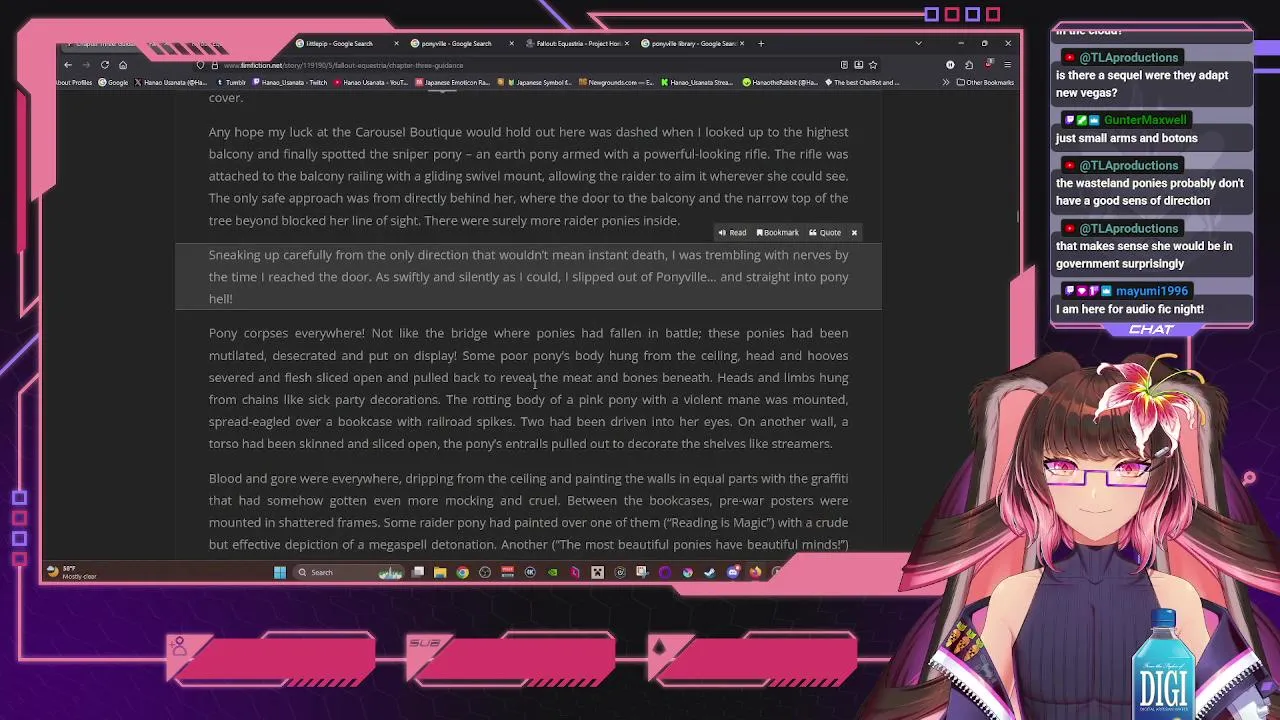The width and height of the screenshot is (1280, 720).
Task: Open Discord from taskbar
Action: coord(733,572)
